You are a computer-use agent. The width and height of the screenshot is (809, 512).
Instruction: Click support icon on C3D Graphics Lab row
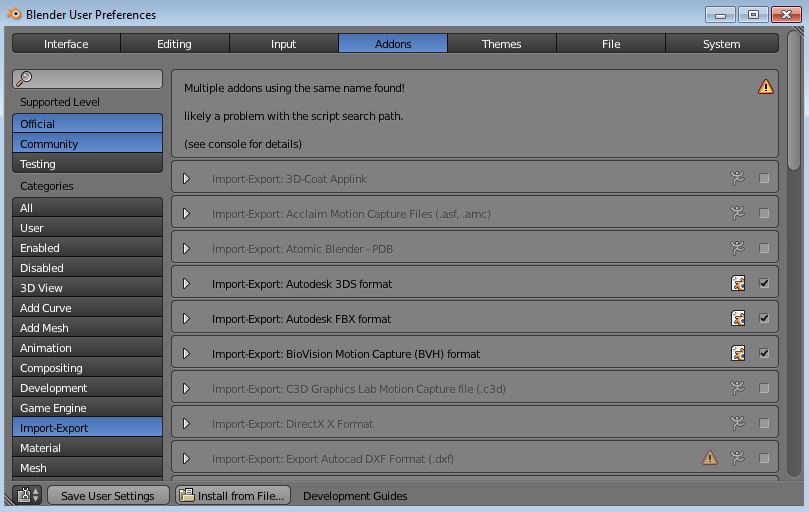pyautogui.click(x=738, y=388)
